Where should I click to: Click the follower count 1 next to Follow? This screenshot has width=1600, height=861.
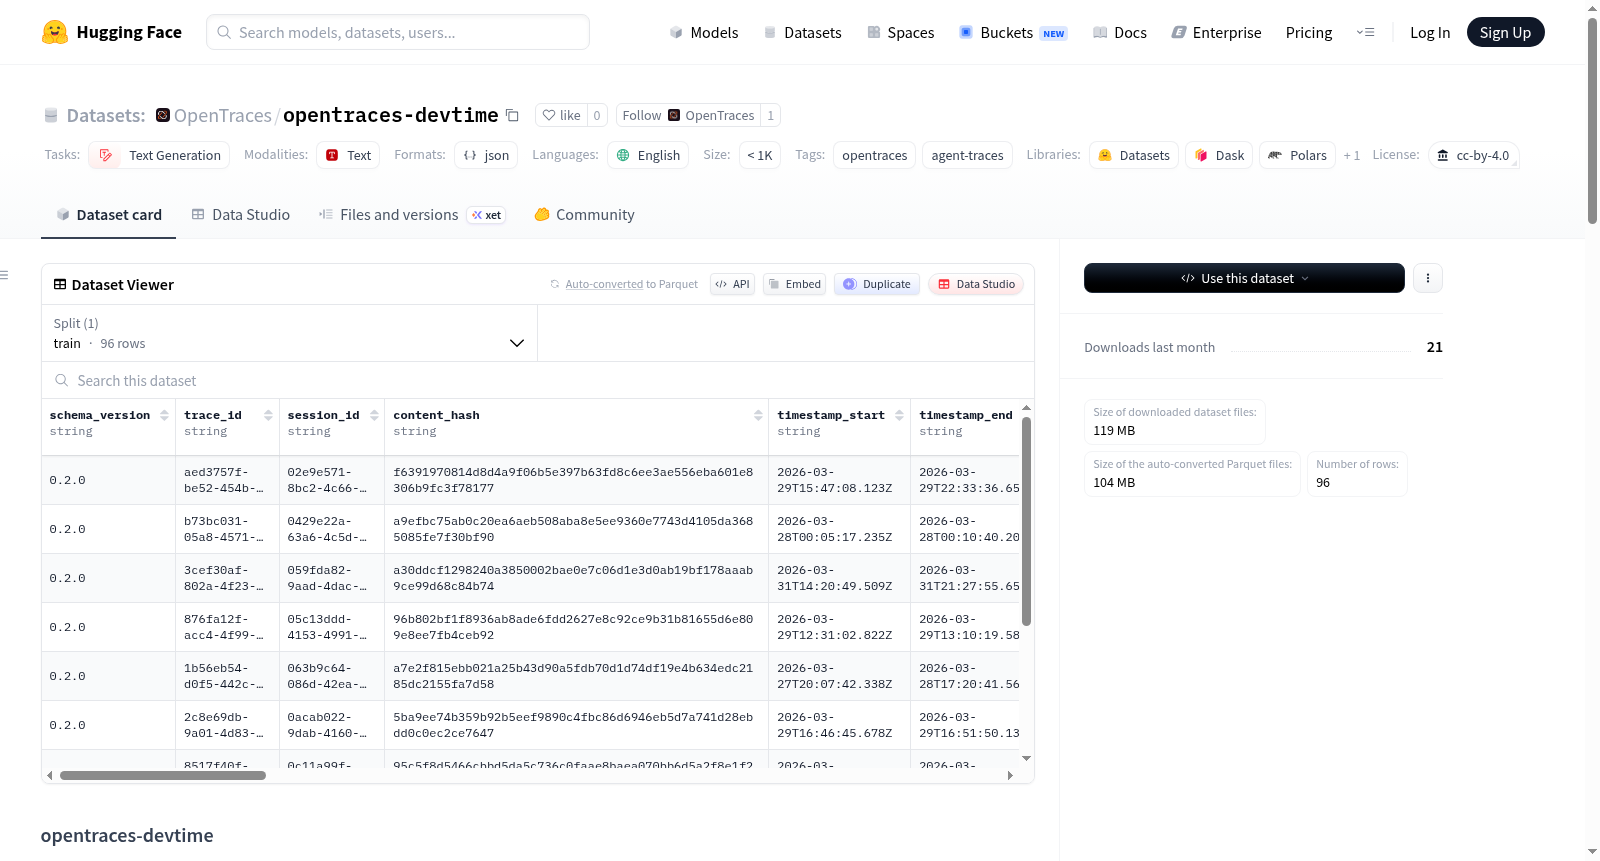[x=770, y=115]
